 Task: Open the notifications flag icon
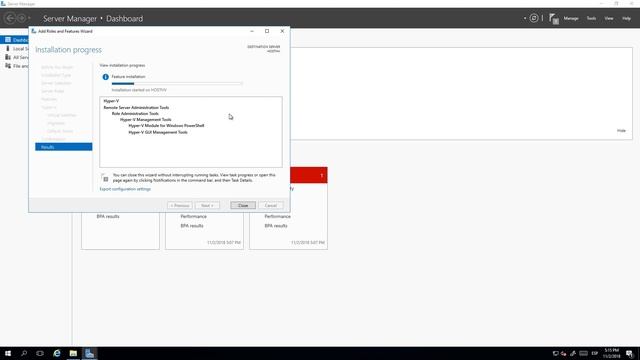553,18
